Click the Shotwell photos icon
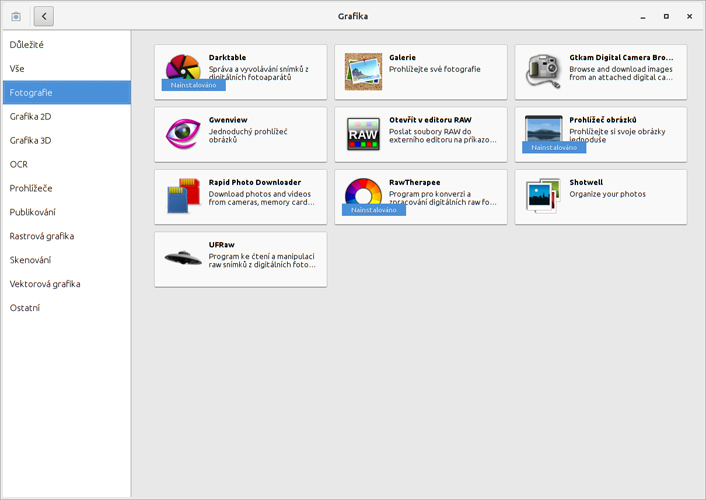 point(543,195)
